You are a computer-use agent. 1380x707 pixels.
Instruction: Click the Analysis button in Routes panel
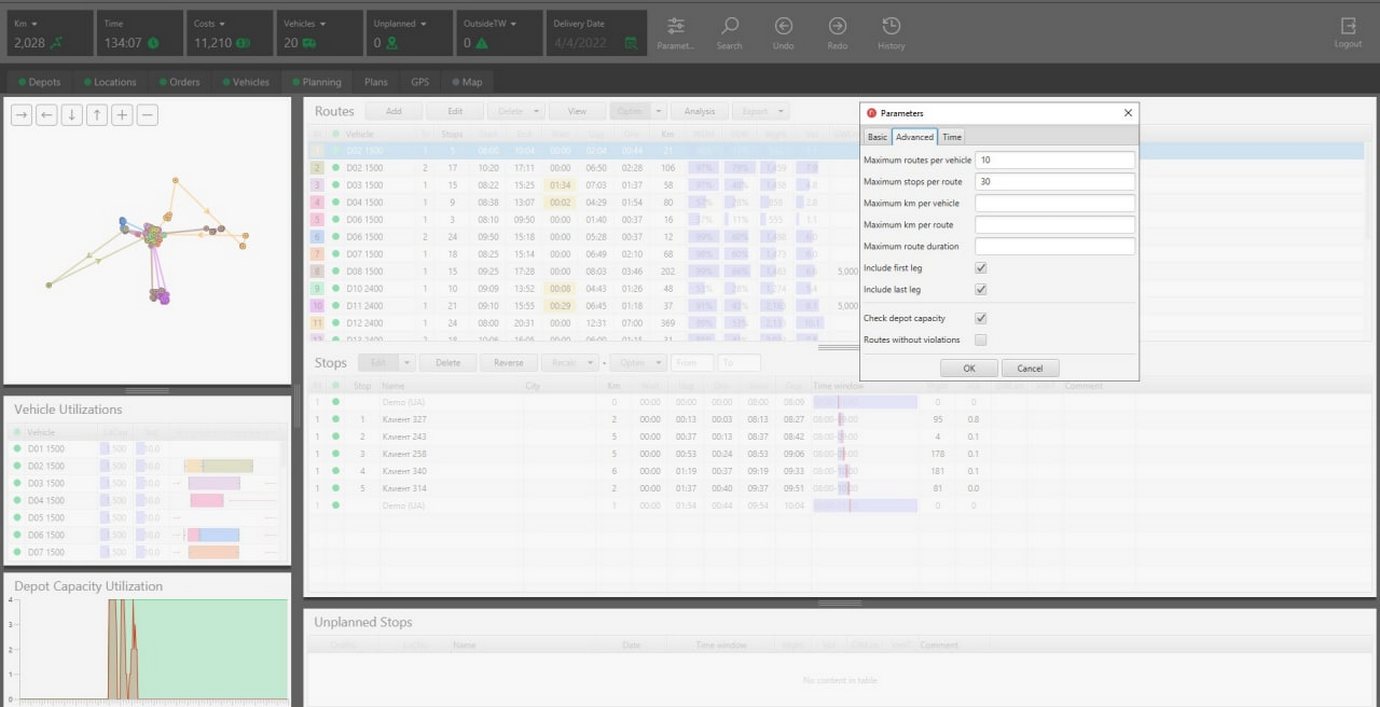coord(699,111)
